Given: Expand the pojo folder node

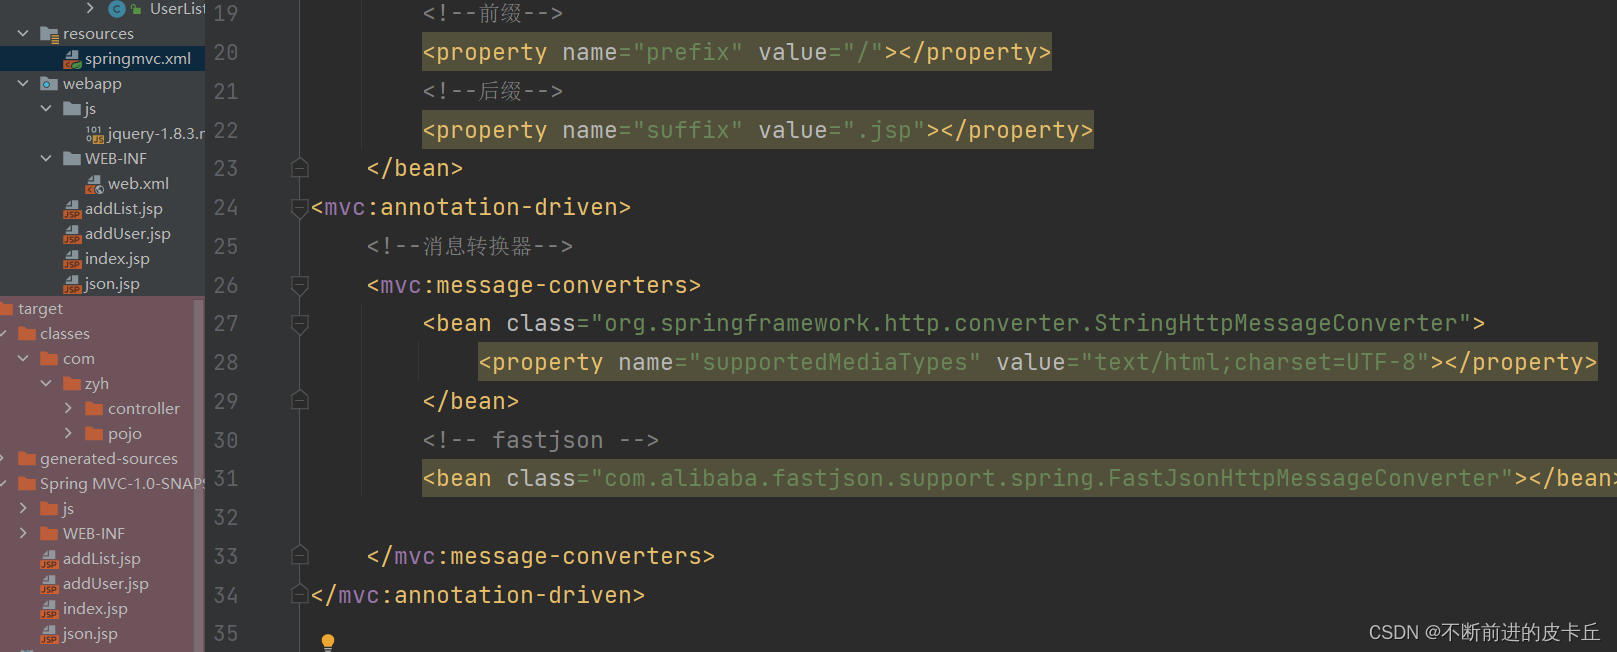Looking at the screenshot, I should (x=68, y=433).
